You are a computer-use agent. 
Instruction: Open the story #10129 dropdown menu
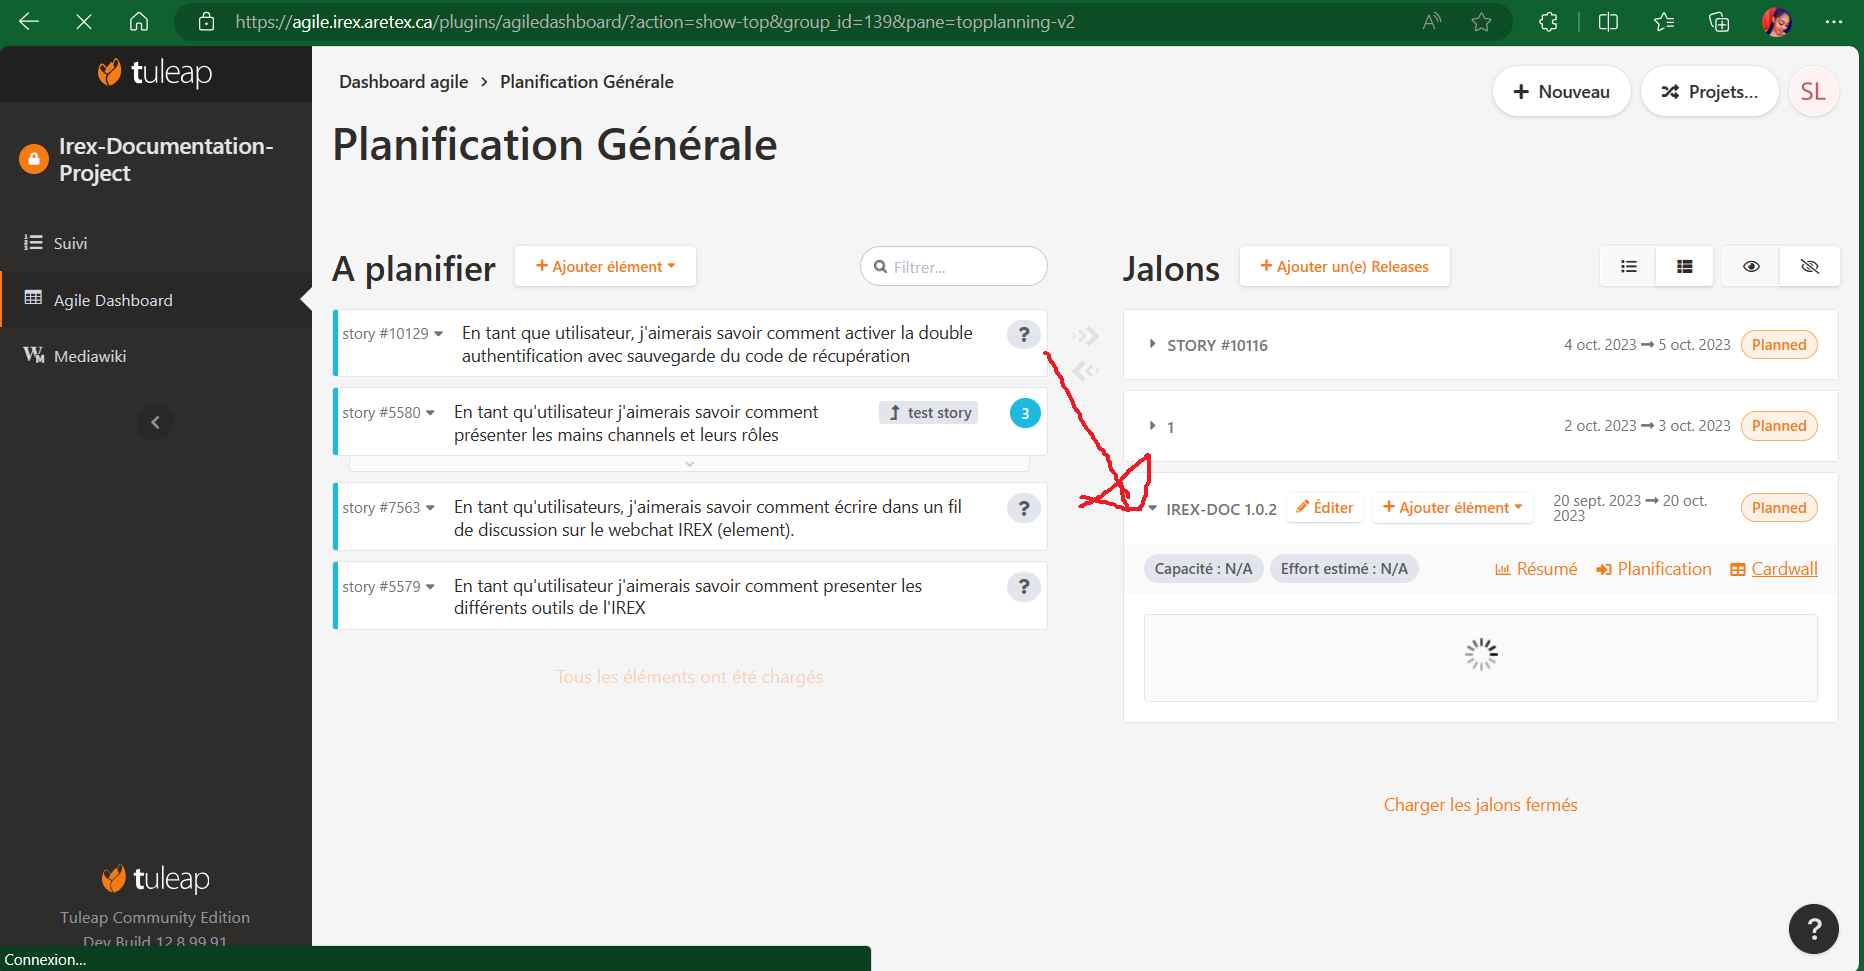point(438,334)
